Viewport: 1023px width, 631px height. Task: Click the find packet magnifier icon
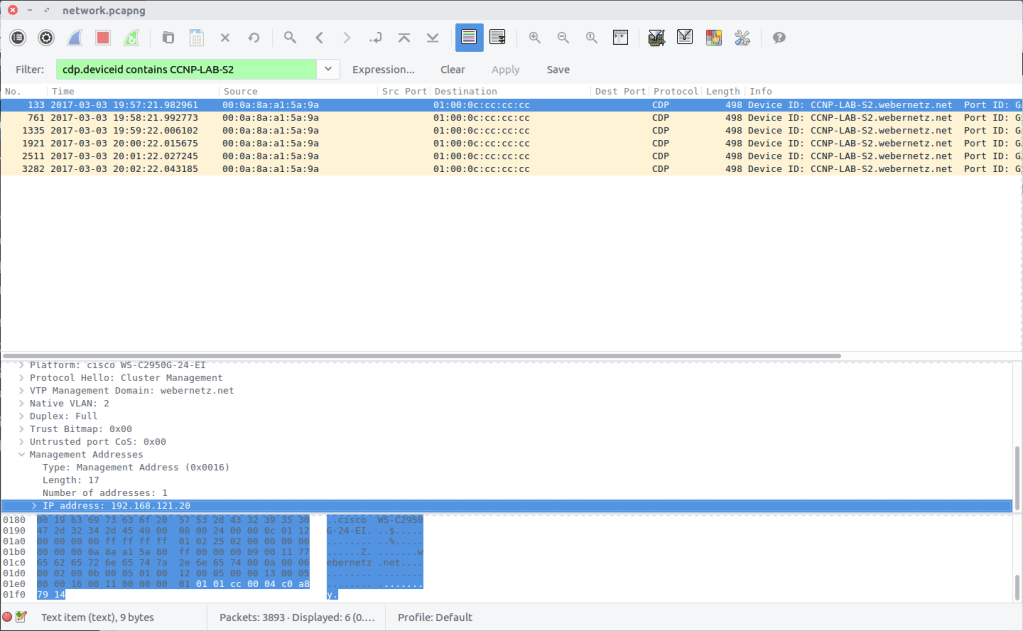(290, 38)
